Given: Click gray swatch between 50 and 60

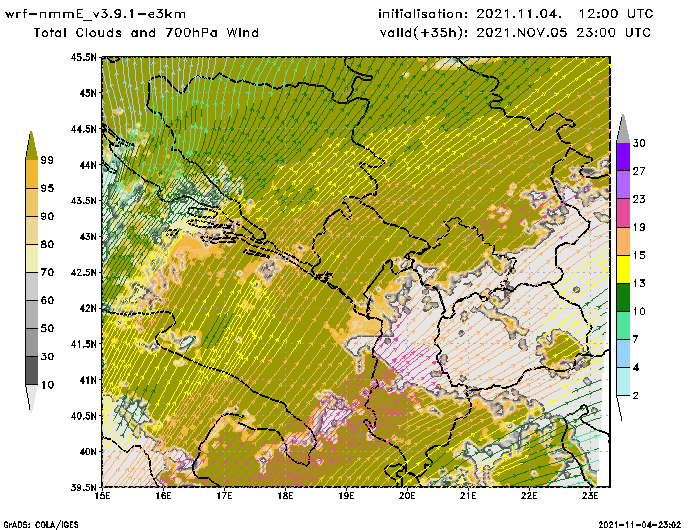Looking at the screenshot, I should click(x=32, y=314).
